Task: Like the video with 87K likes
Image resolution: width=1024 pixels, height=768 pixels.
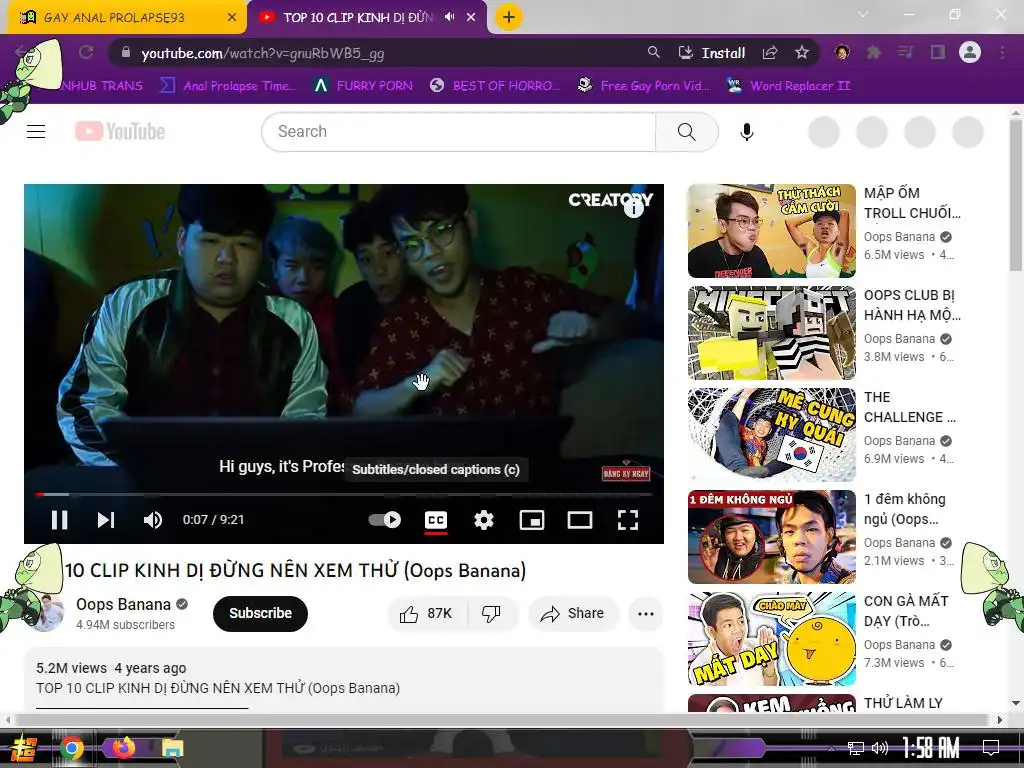Action: point(428,613)
